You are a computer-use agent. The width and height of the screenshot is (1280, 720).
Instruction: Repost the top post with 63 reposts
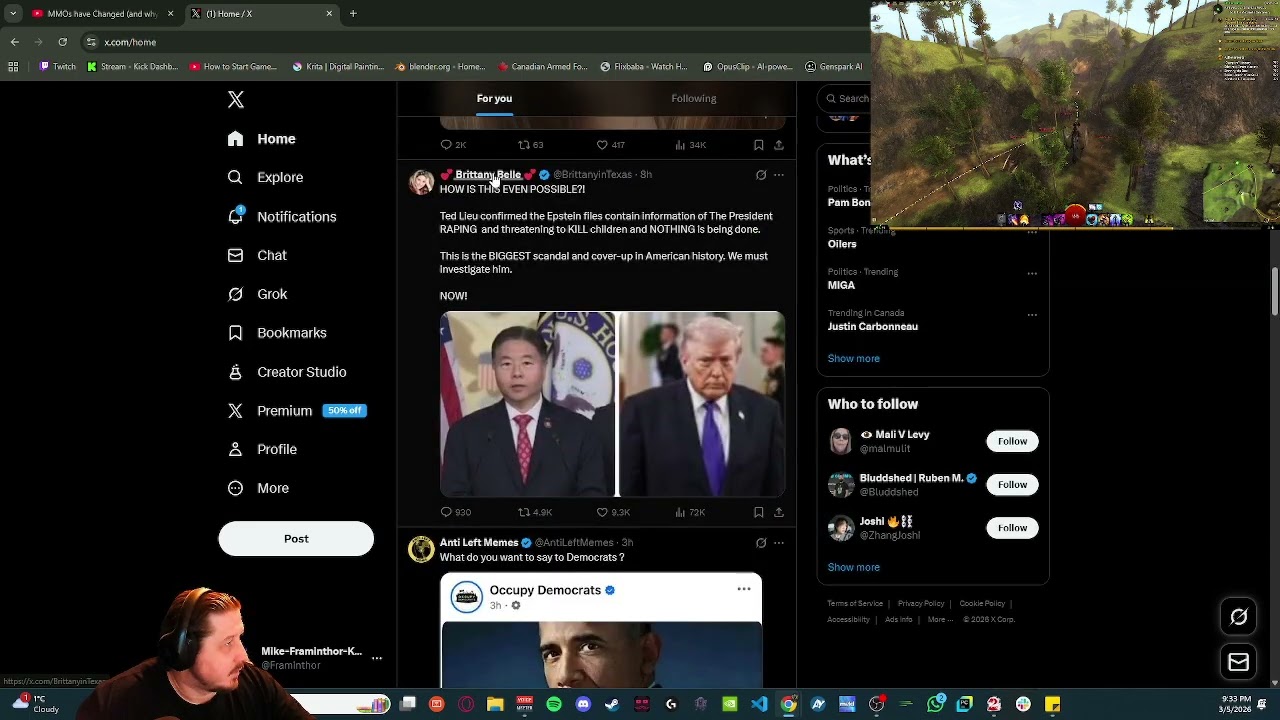530,145
